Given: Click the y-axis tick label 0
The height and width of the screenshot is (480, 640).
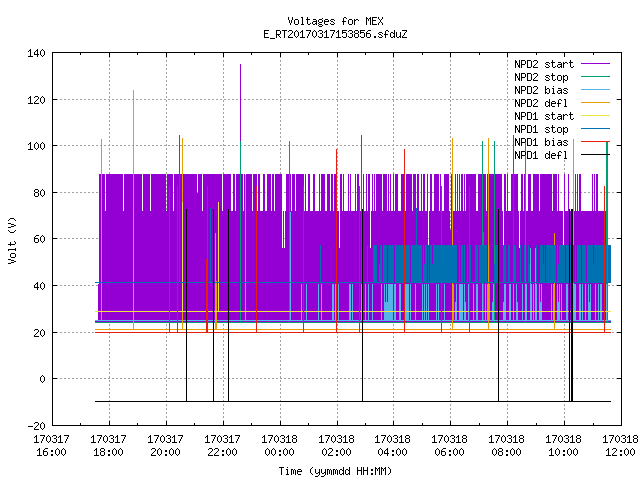Looking at the screenshot, I should coord(42,379).
